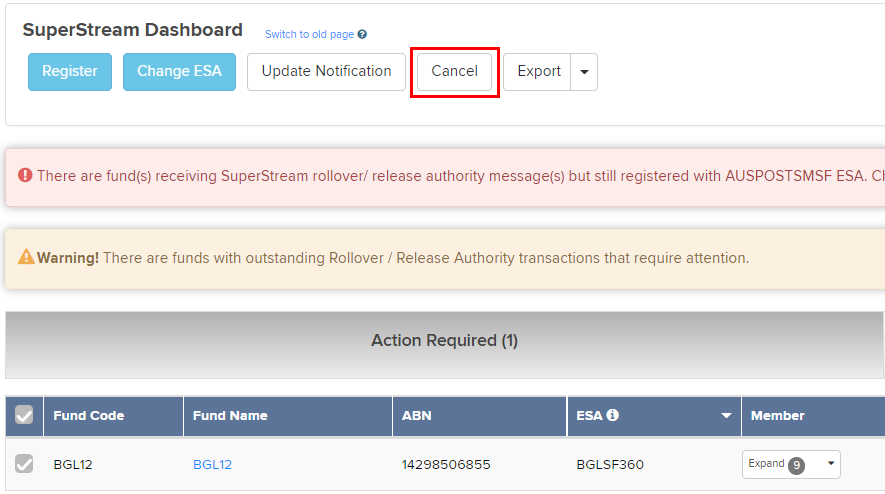
Task: Expand the Member dropdown for BGL12
Action: click(830, 464)
